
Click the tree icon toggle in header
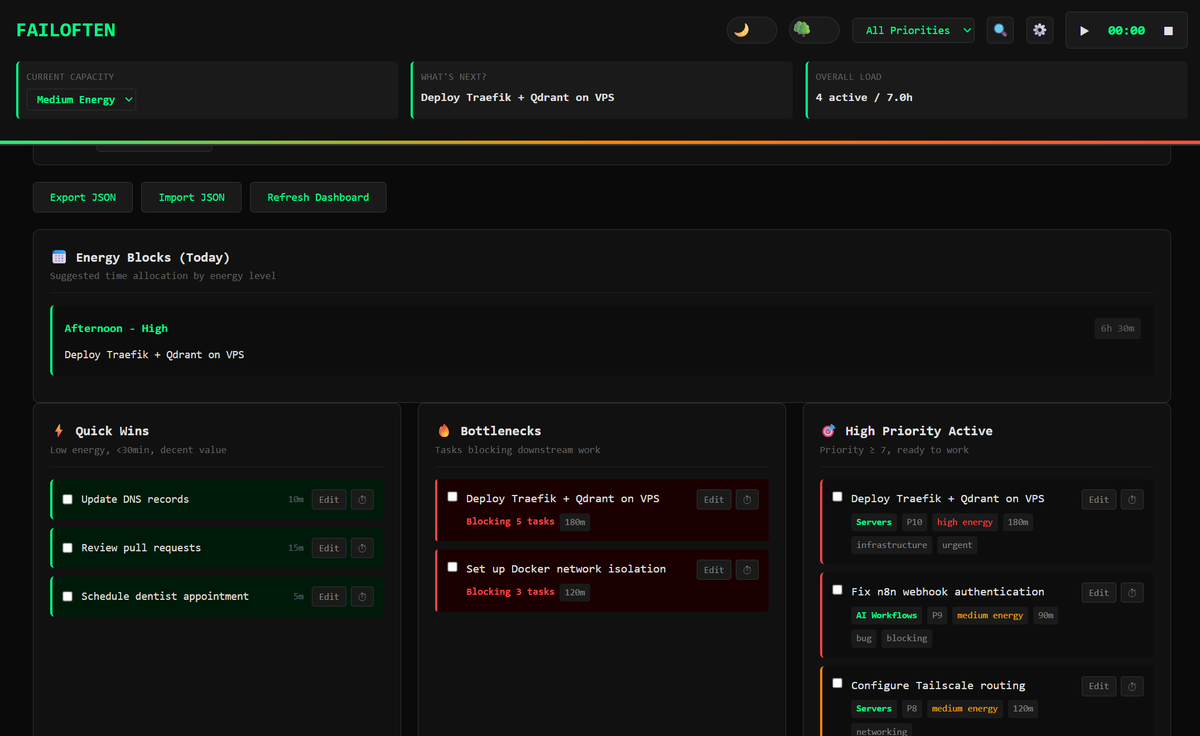coord(813,30)
